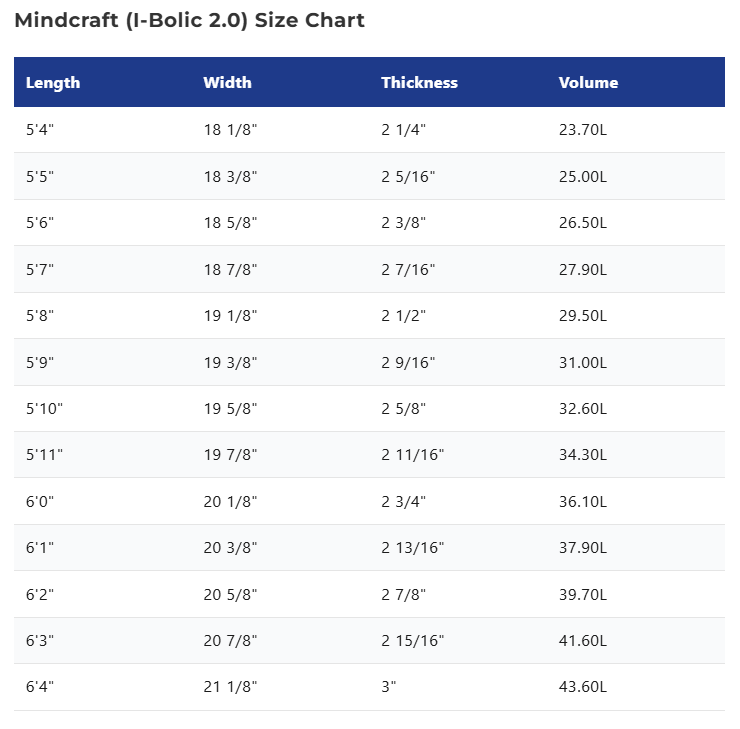Click the 2 3/8" thickness cell

tap(404, 223)
